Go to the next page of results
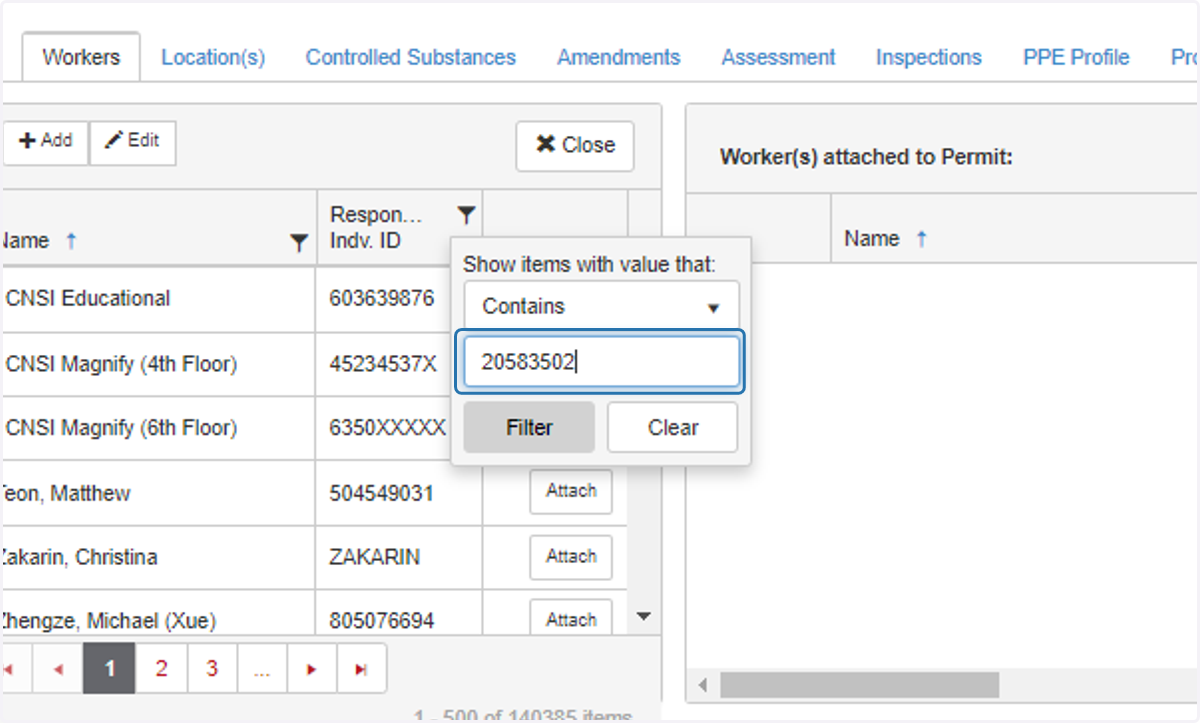The image size is (1200, 723). coord(312,669)
